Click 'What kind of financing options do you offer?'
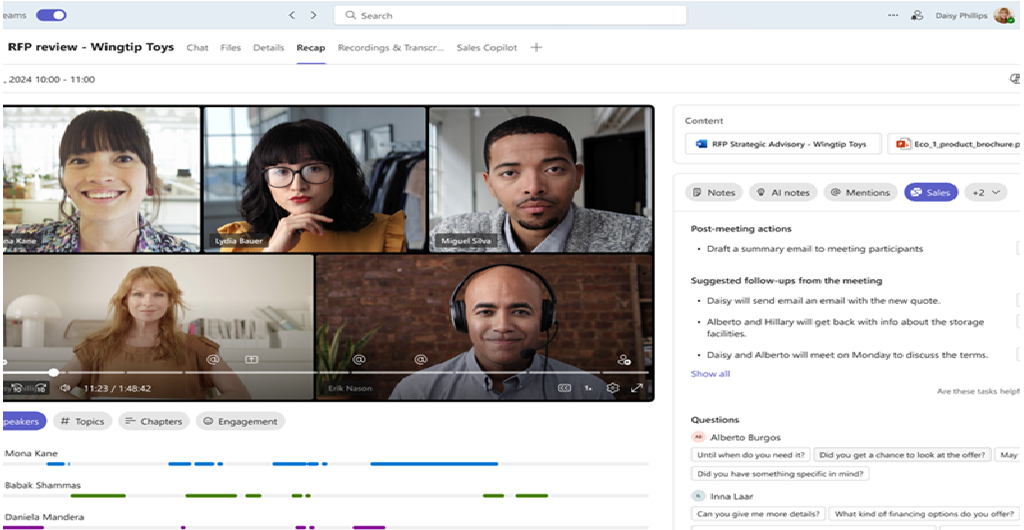This screenshot has height=530, width=1024. click(x=925, y=514)
